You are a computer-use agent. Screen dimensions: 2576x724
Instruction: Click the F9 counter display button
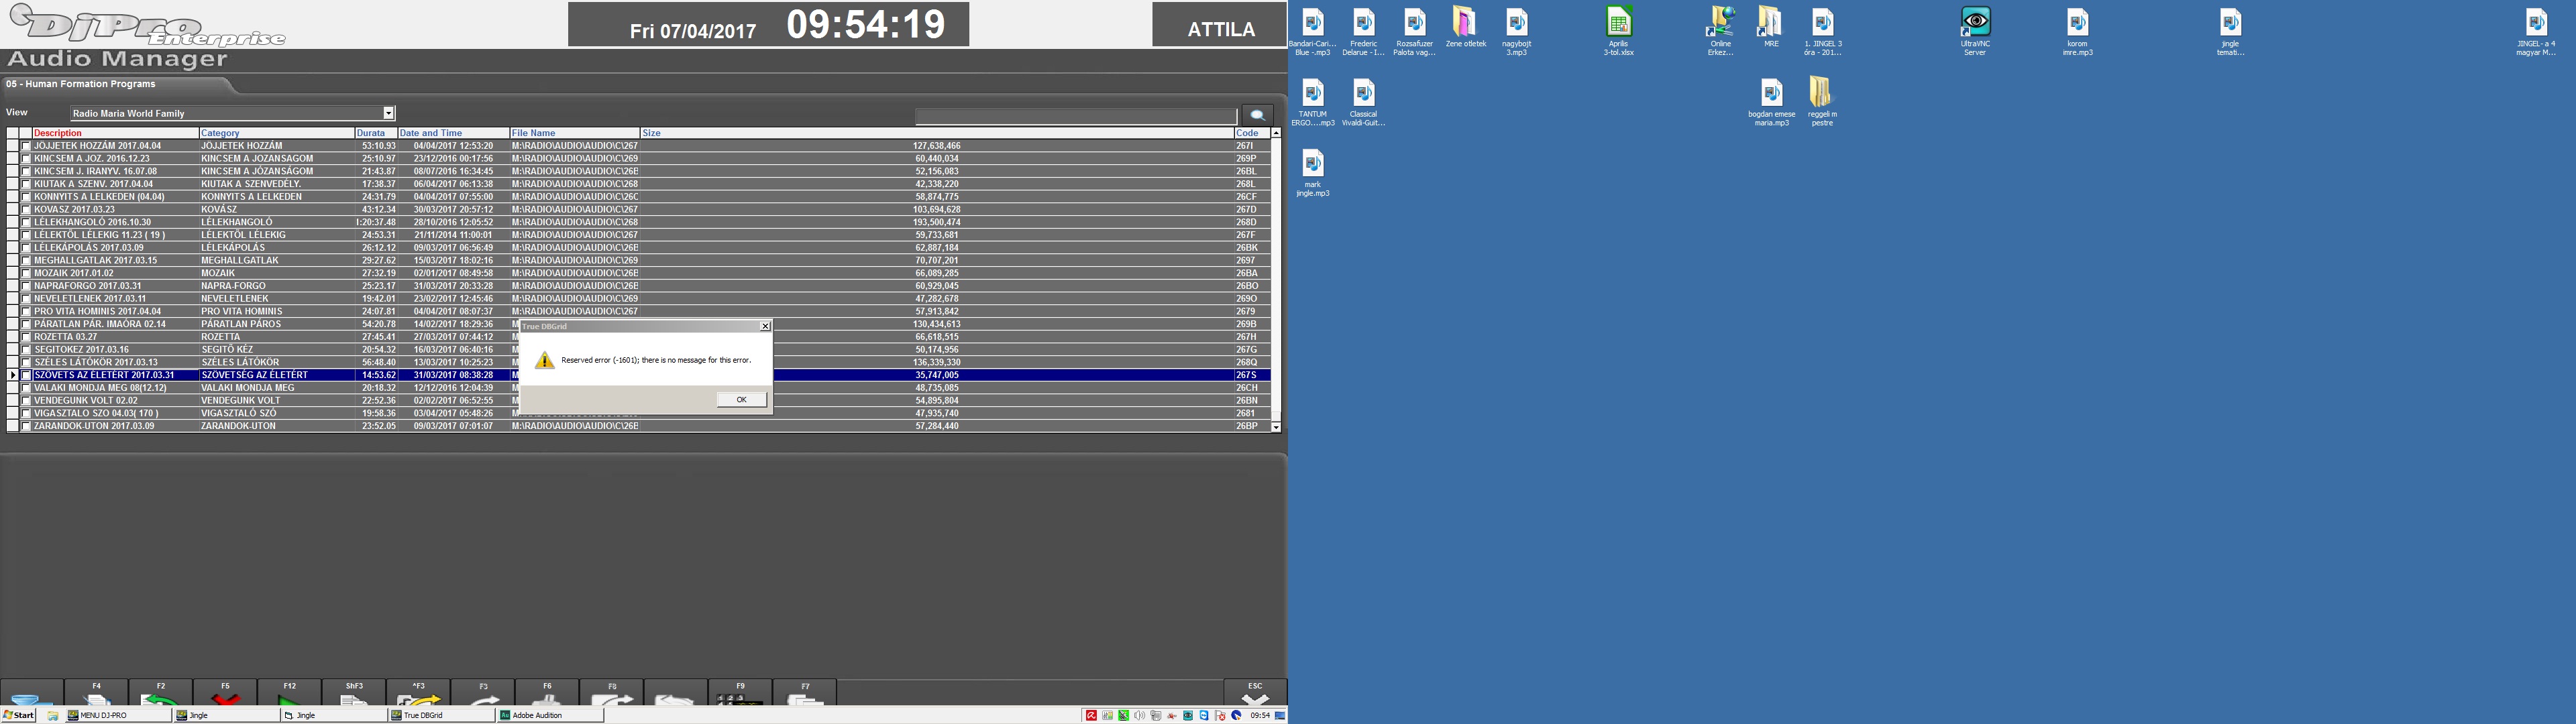[740, 694]
